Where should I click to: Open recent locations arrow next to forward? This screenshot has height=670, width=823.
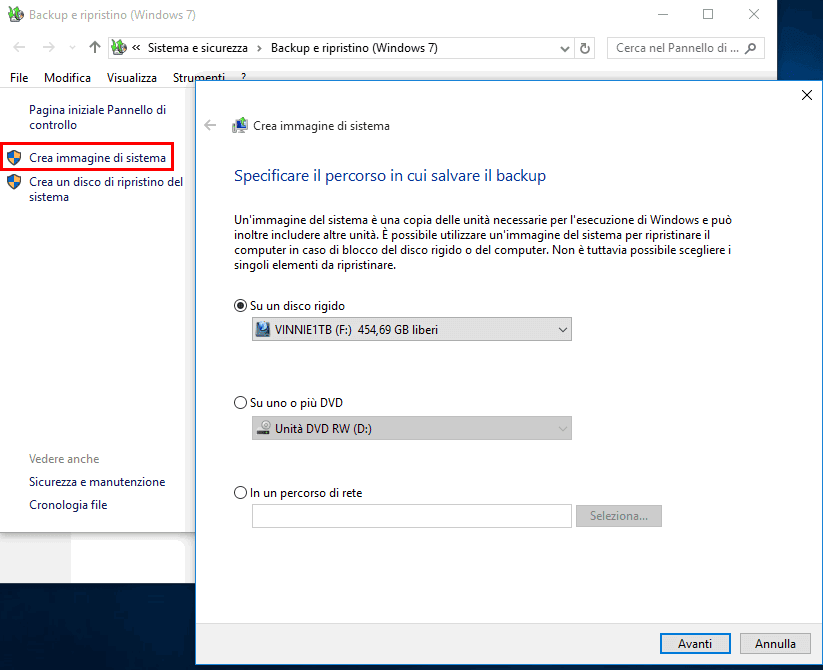72,48
